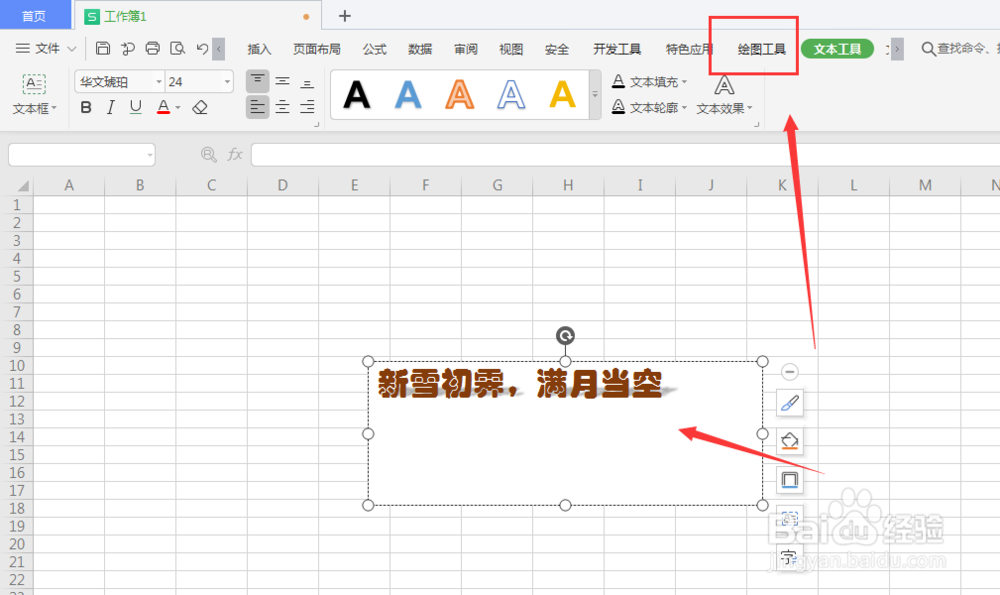Select the text box style icon in floating toolbar

(x=789, y=518)
